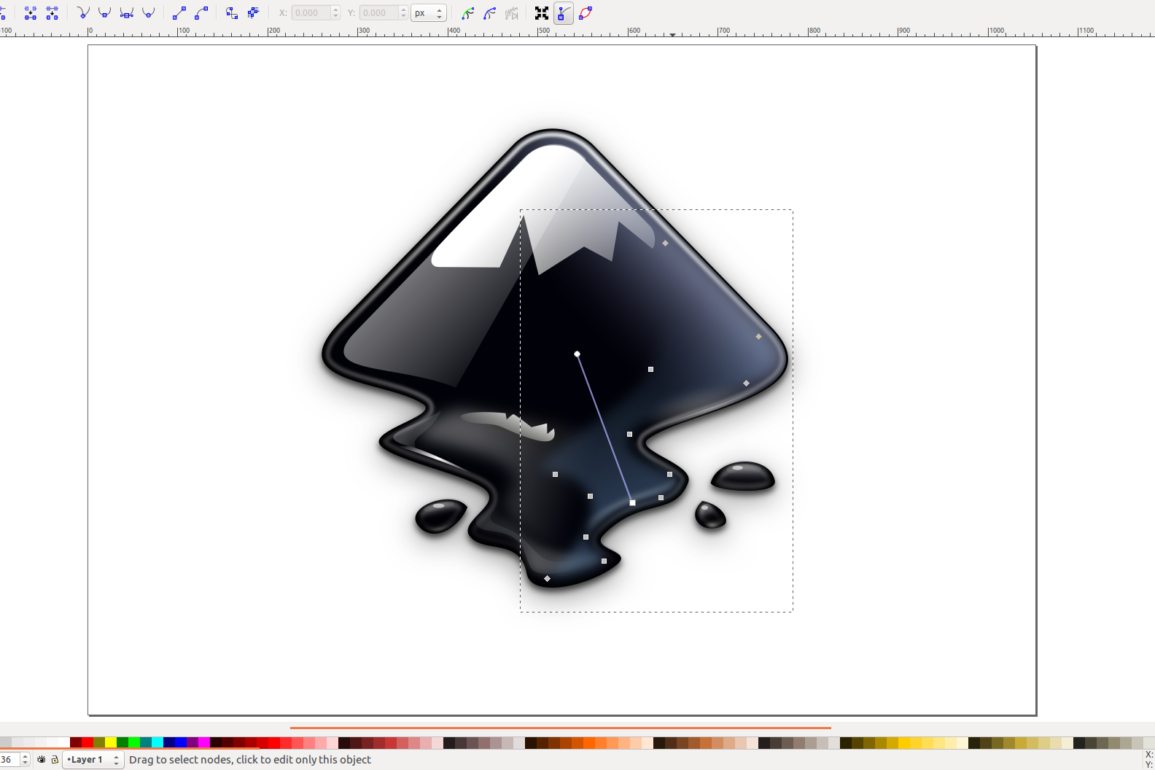The image size is (1155, 770).
Task: Convert selected stroke to path
Action: (253, 13)
